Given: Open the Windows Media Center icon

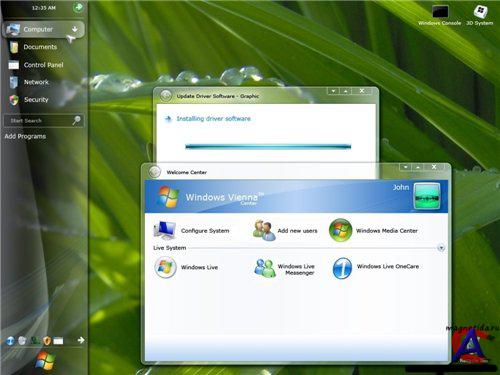Looking at the screenshot, I should (x=340, y=230).
